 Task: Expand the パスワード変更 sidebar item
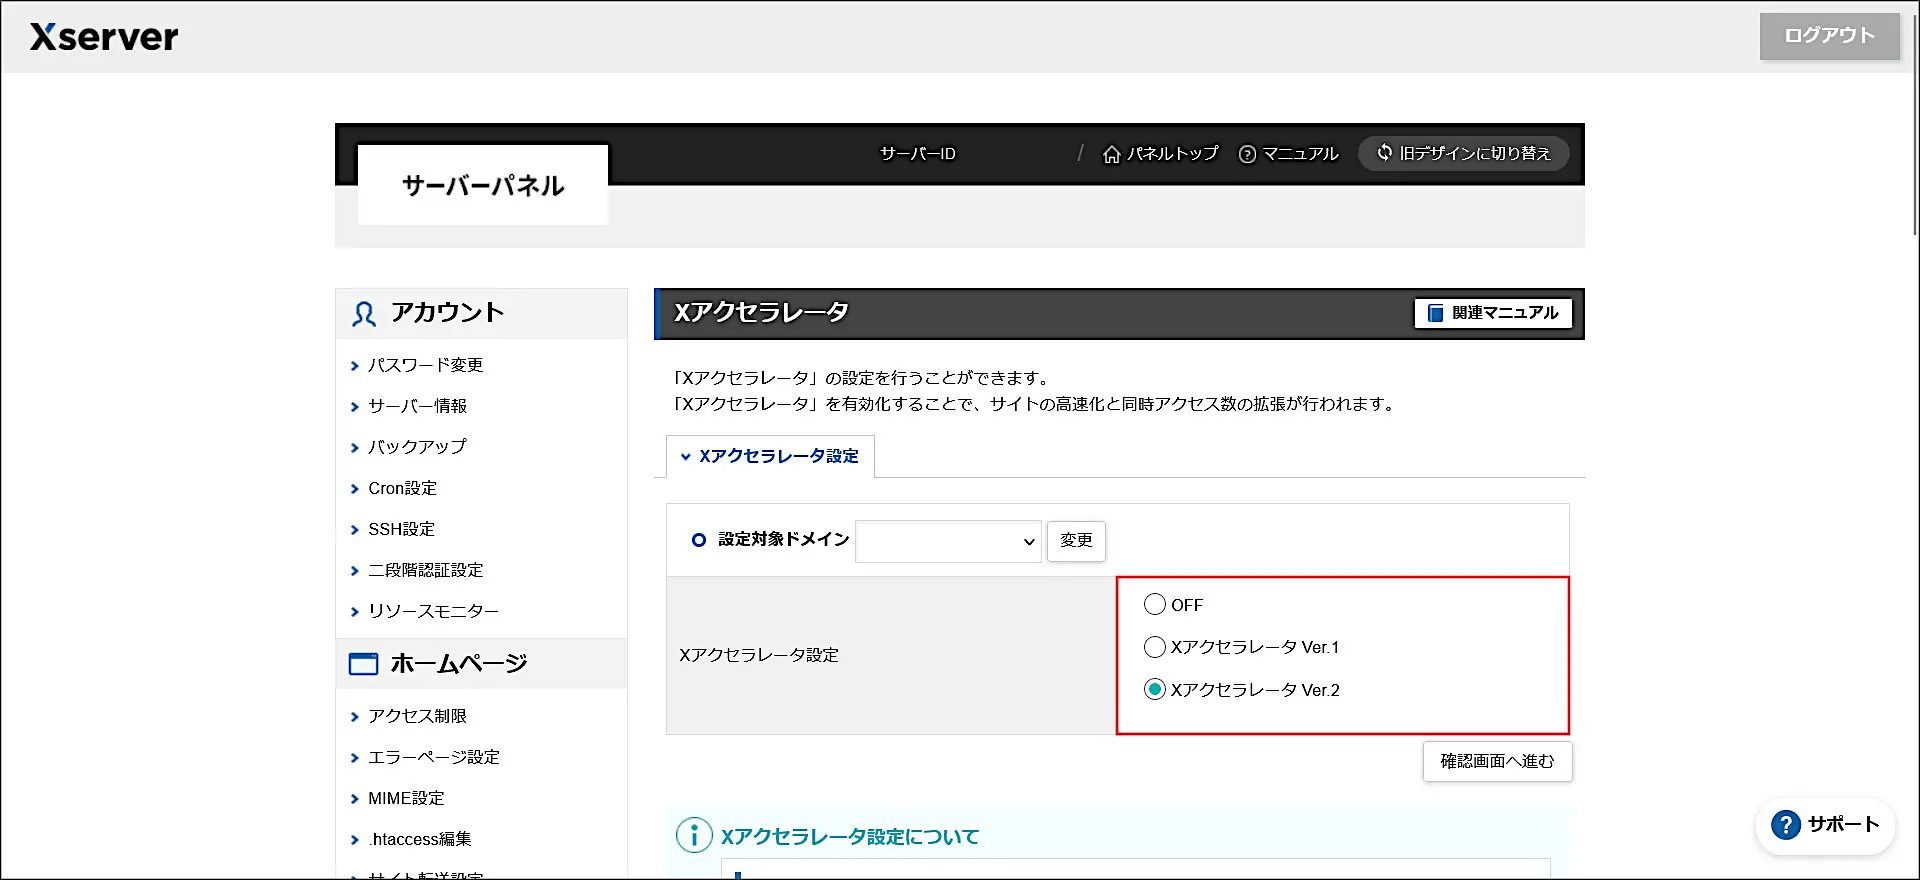pyautogui.click(x=425, y=365)
